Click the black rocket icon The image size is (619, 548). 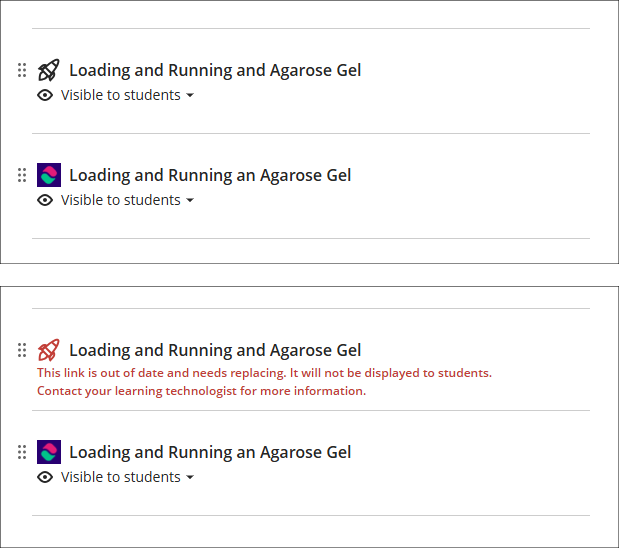click(48, 70)
